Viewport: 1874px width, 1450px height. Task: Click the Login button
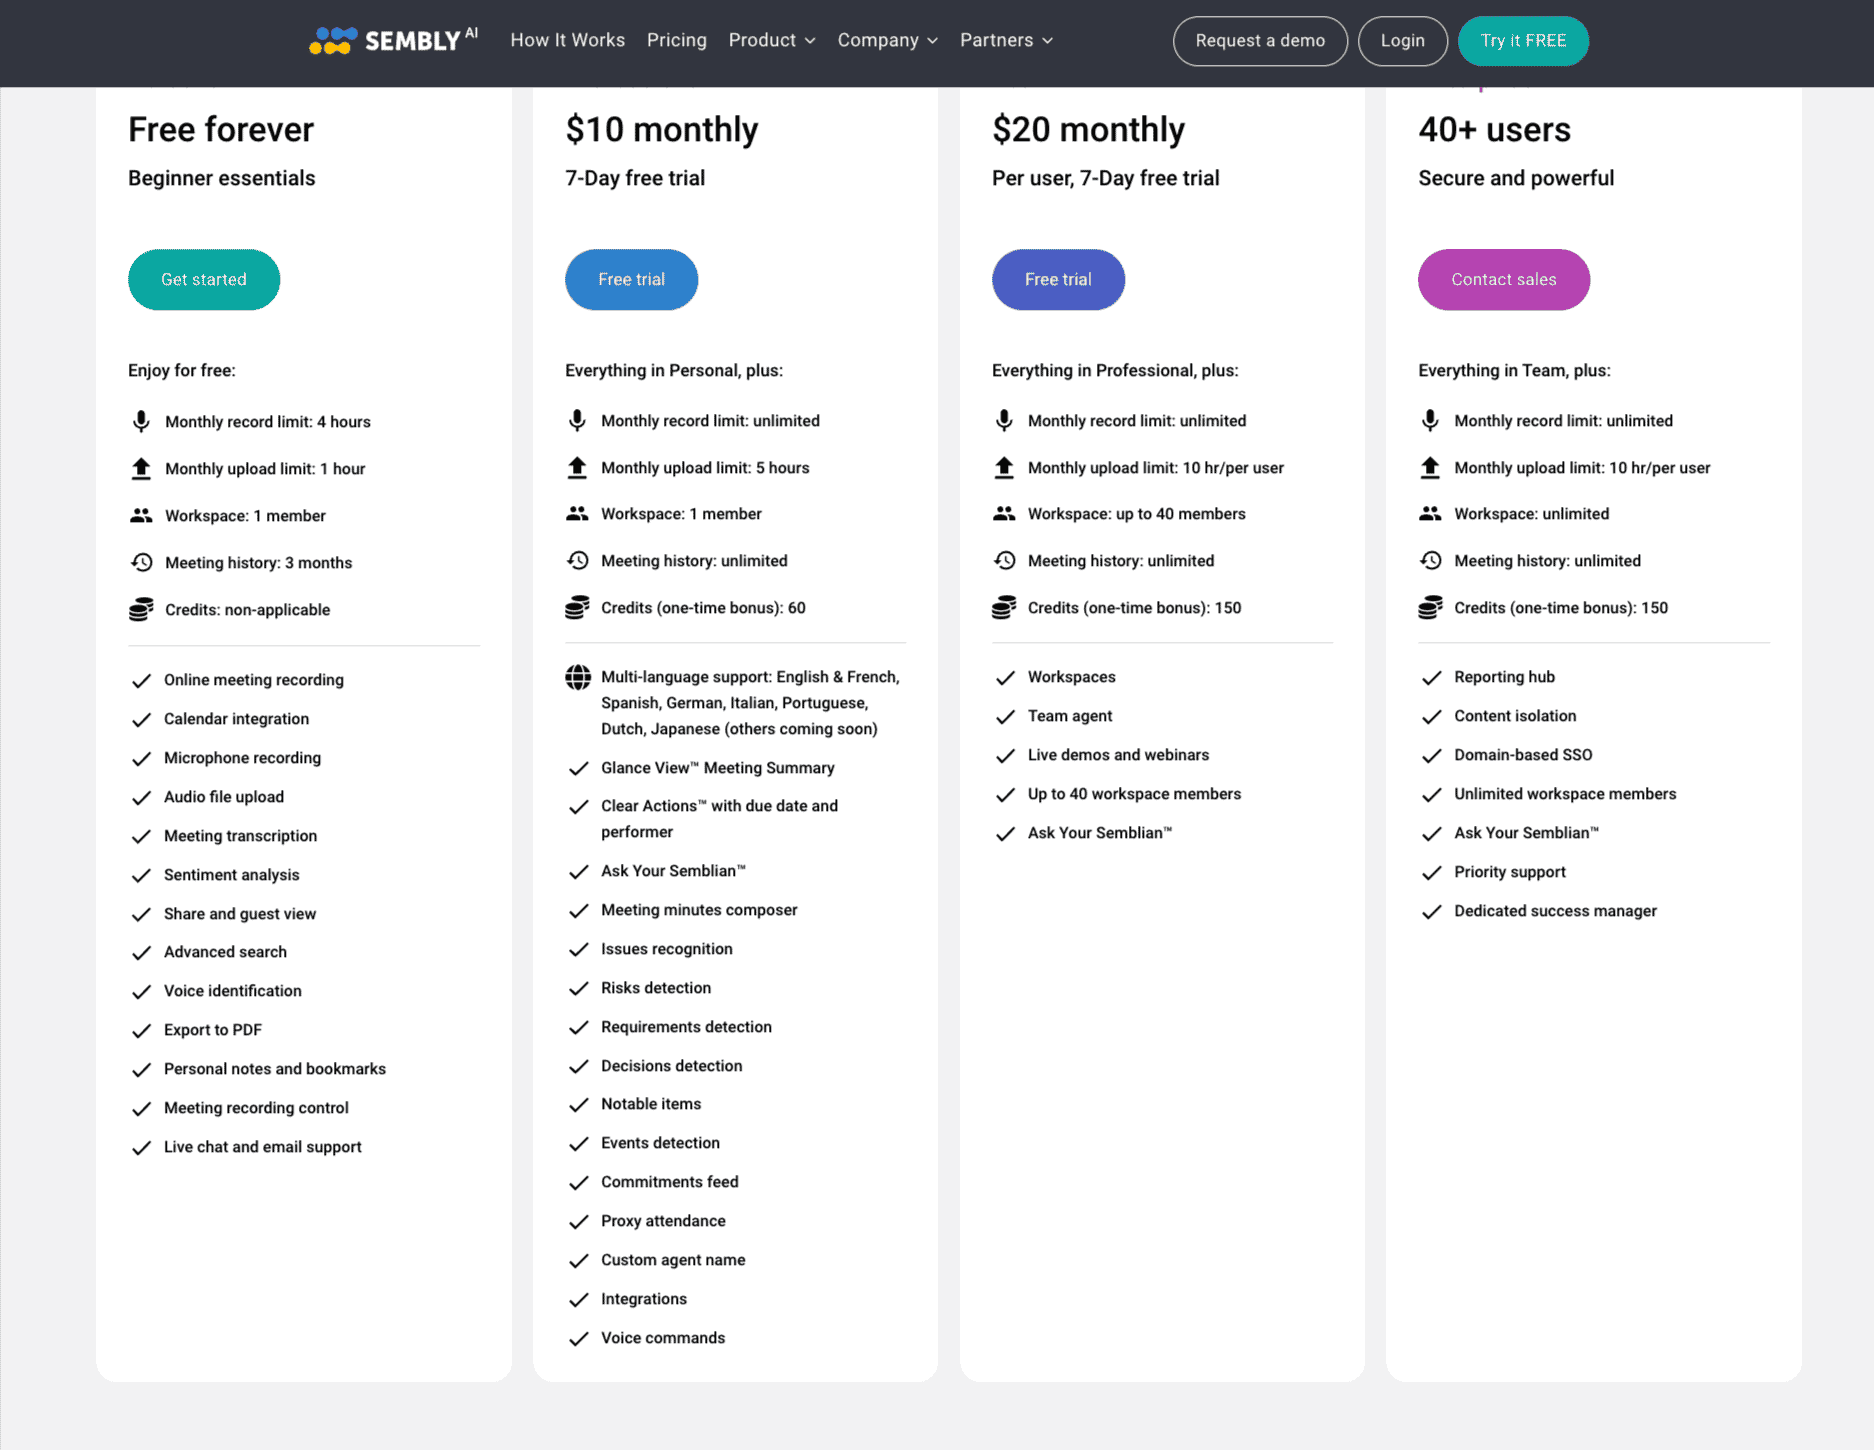click(x=1402, y=41)
